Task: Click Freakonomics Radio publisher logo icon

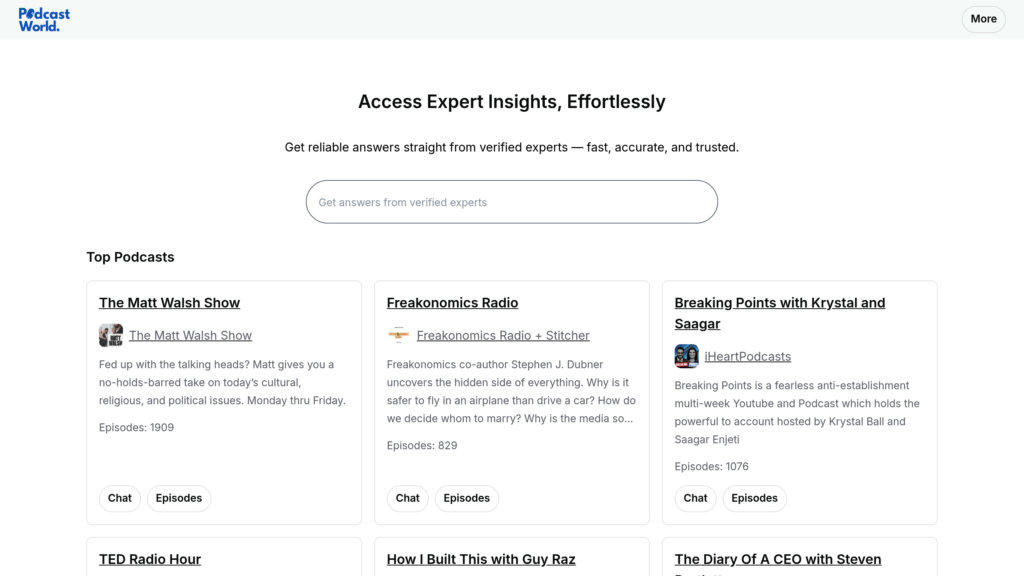Action: [399, 335]
